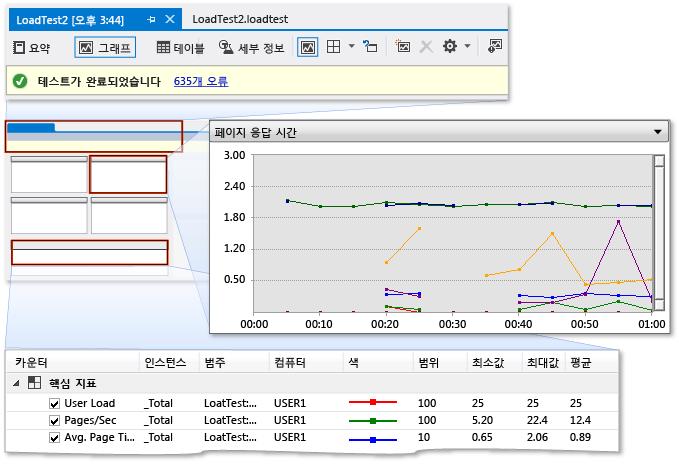Select the top-left graph panel thumbnail
The width and height of the screenshot is (679, 464).
pos(49,174)
